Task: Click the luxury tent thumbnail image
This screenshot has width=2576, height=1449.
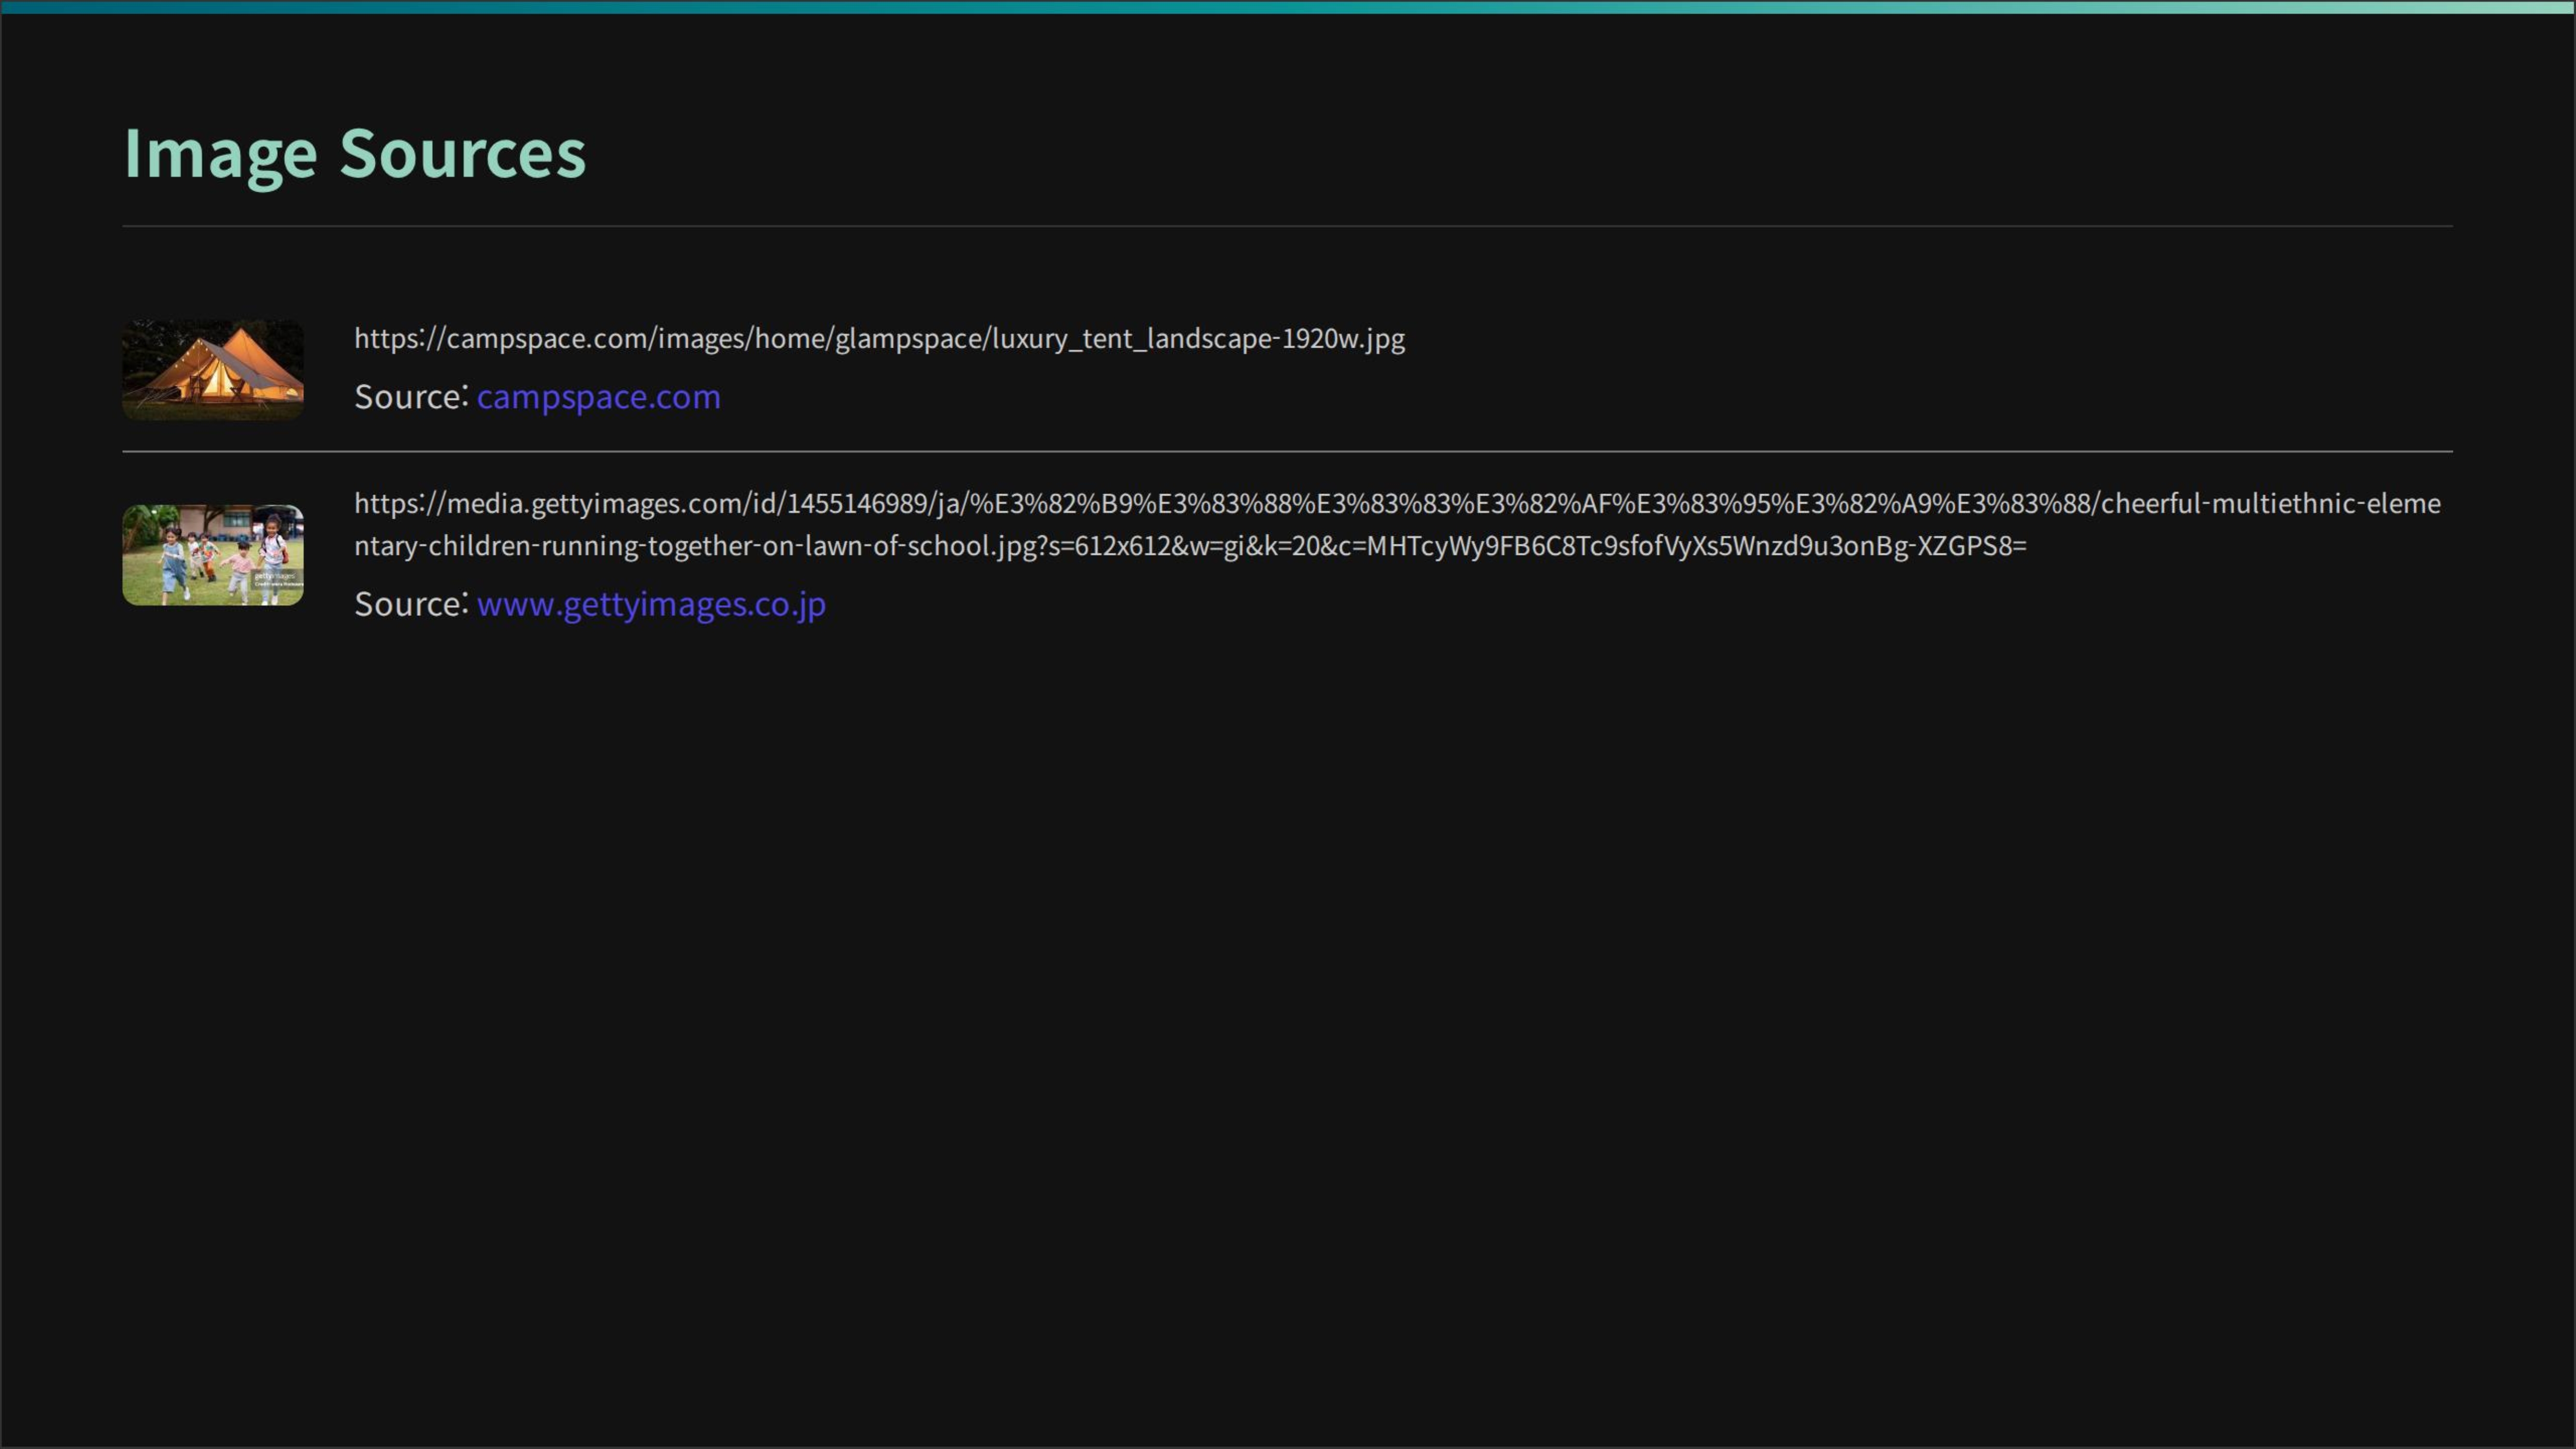Action: [212, 370]
